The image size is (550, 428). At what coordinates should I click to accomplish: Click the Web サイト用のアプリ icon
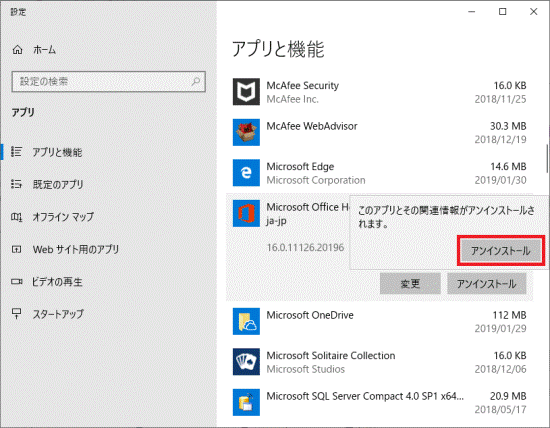[16, 249]
